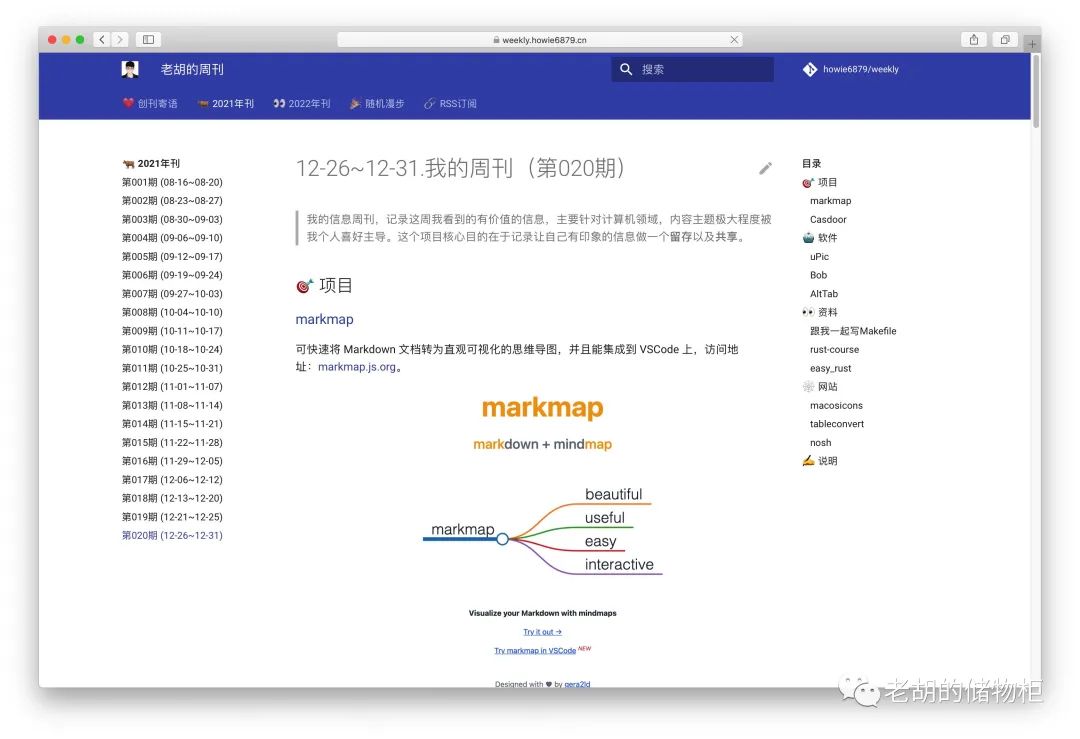
Task: Click the Safari back arrow button
Action: pos(102,39)
